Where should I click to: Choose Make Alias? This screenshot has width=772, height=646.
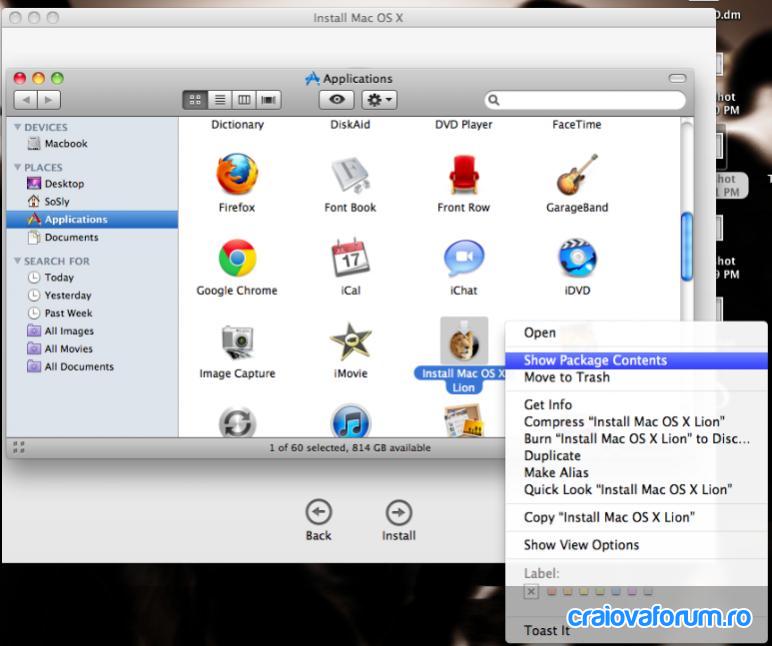[x=636, y=473]
